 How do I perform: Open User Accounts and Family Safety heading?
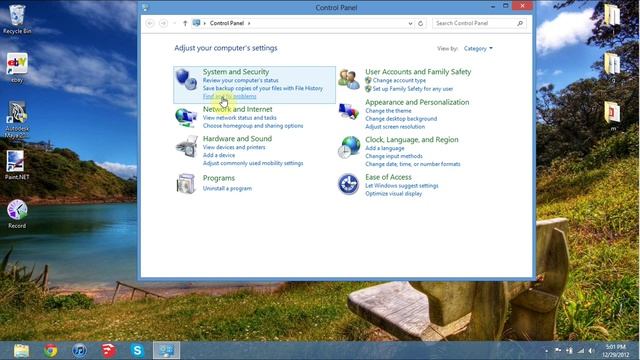coord(418,72)
